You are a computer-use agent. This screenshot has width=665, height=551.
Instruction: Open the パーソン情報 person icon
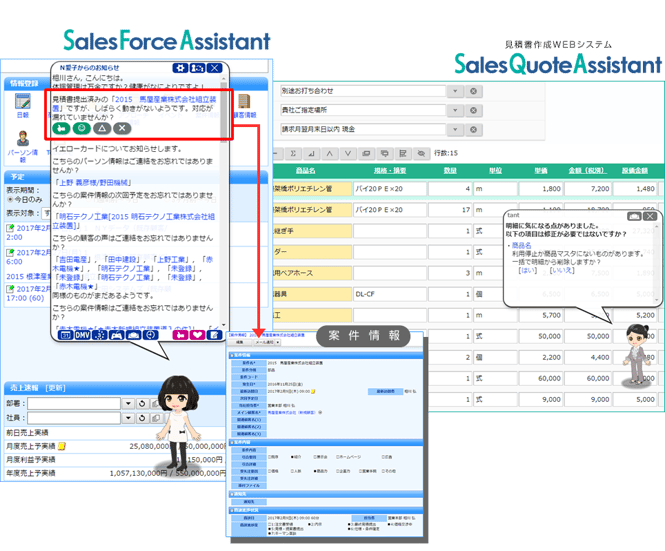coord(22,138)
